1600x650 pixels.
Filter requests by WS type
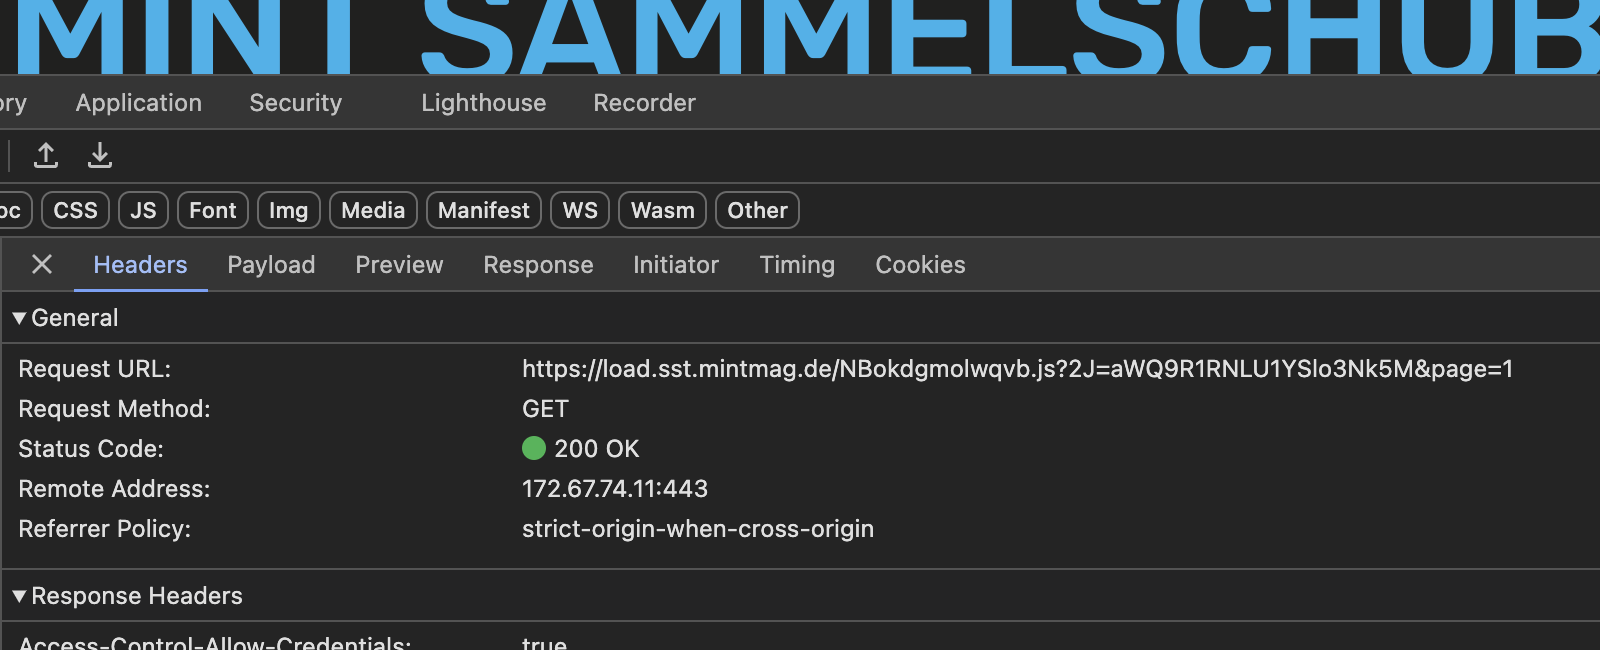(x=580, y=210)
